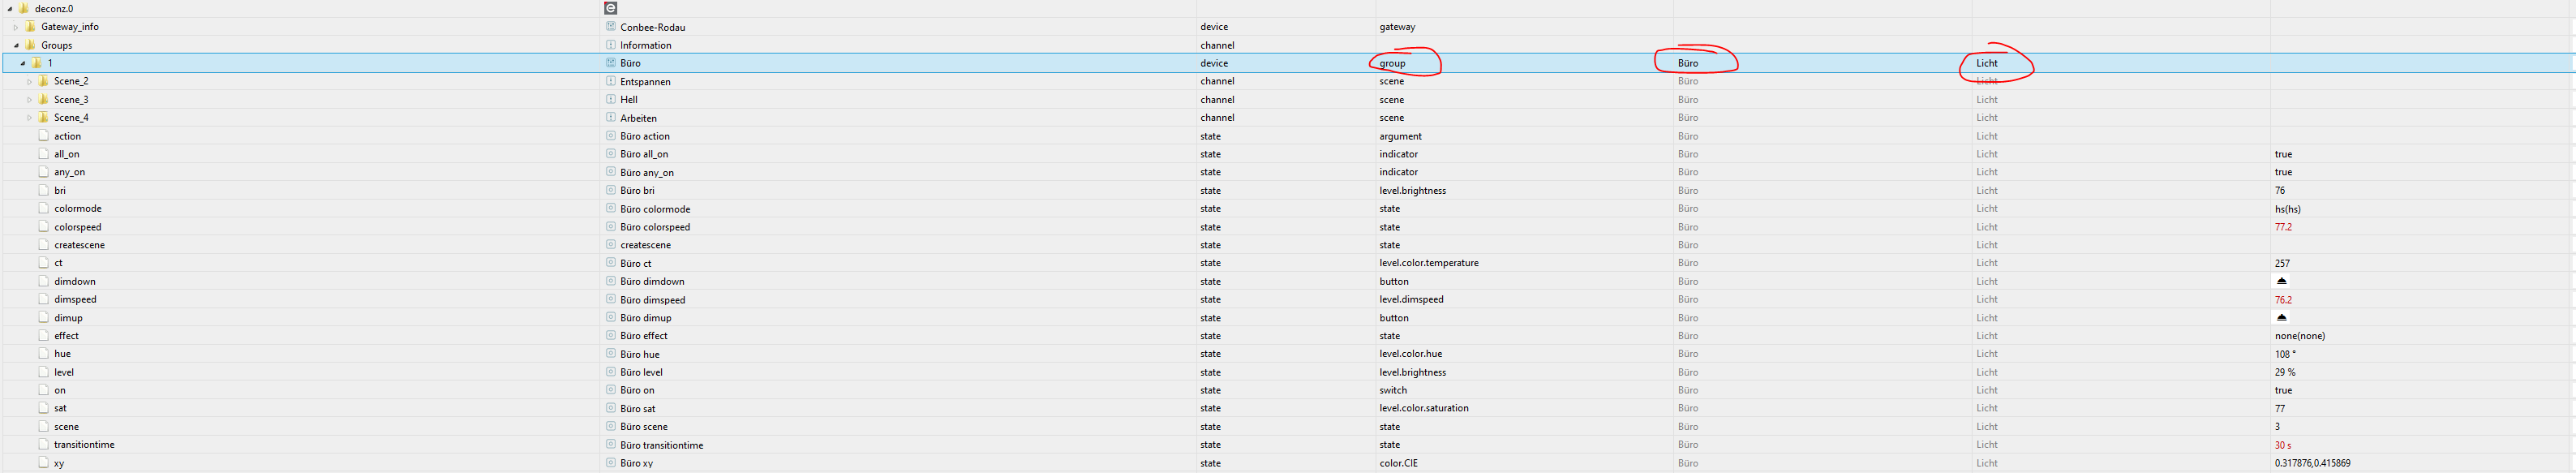Click the Büro room cell of group 1
The width and height of the screenshot is (2576, 473).
pos(1688,63)
